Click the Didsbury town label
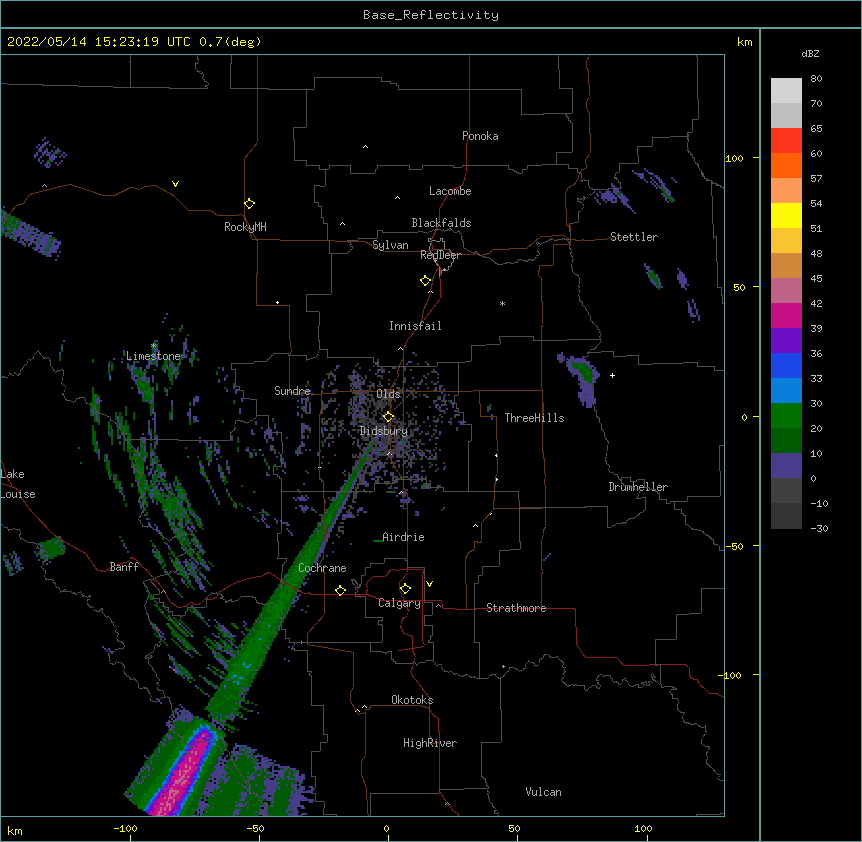862x842 pixels. click(x=384, y=431)
